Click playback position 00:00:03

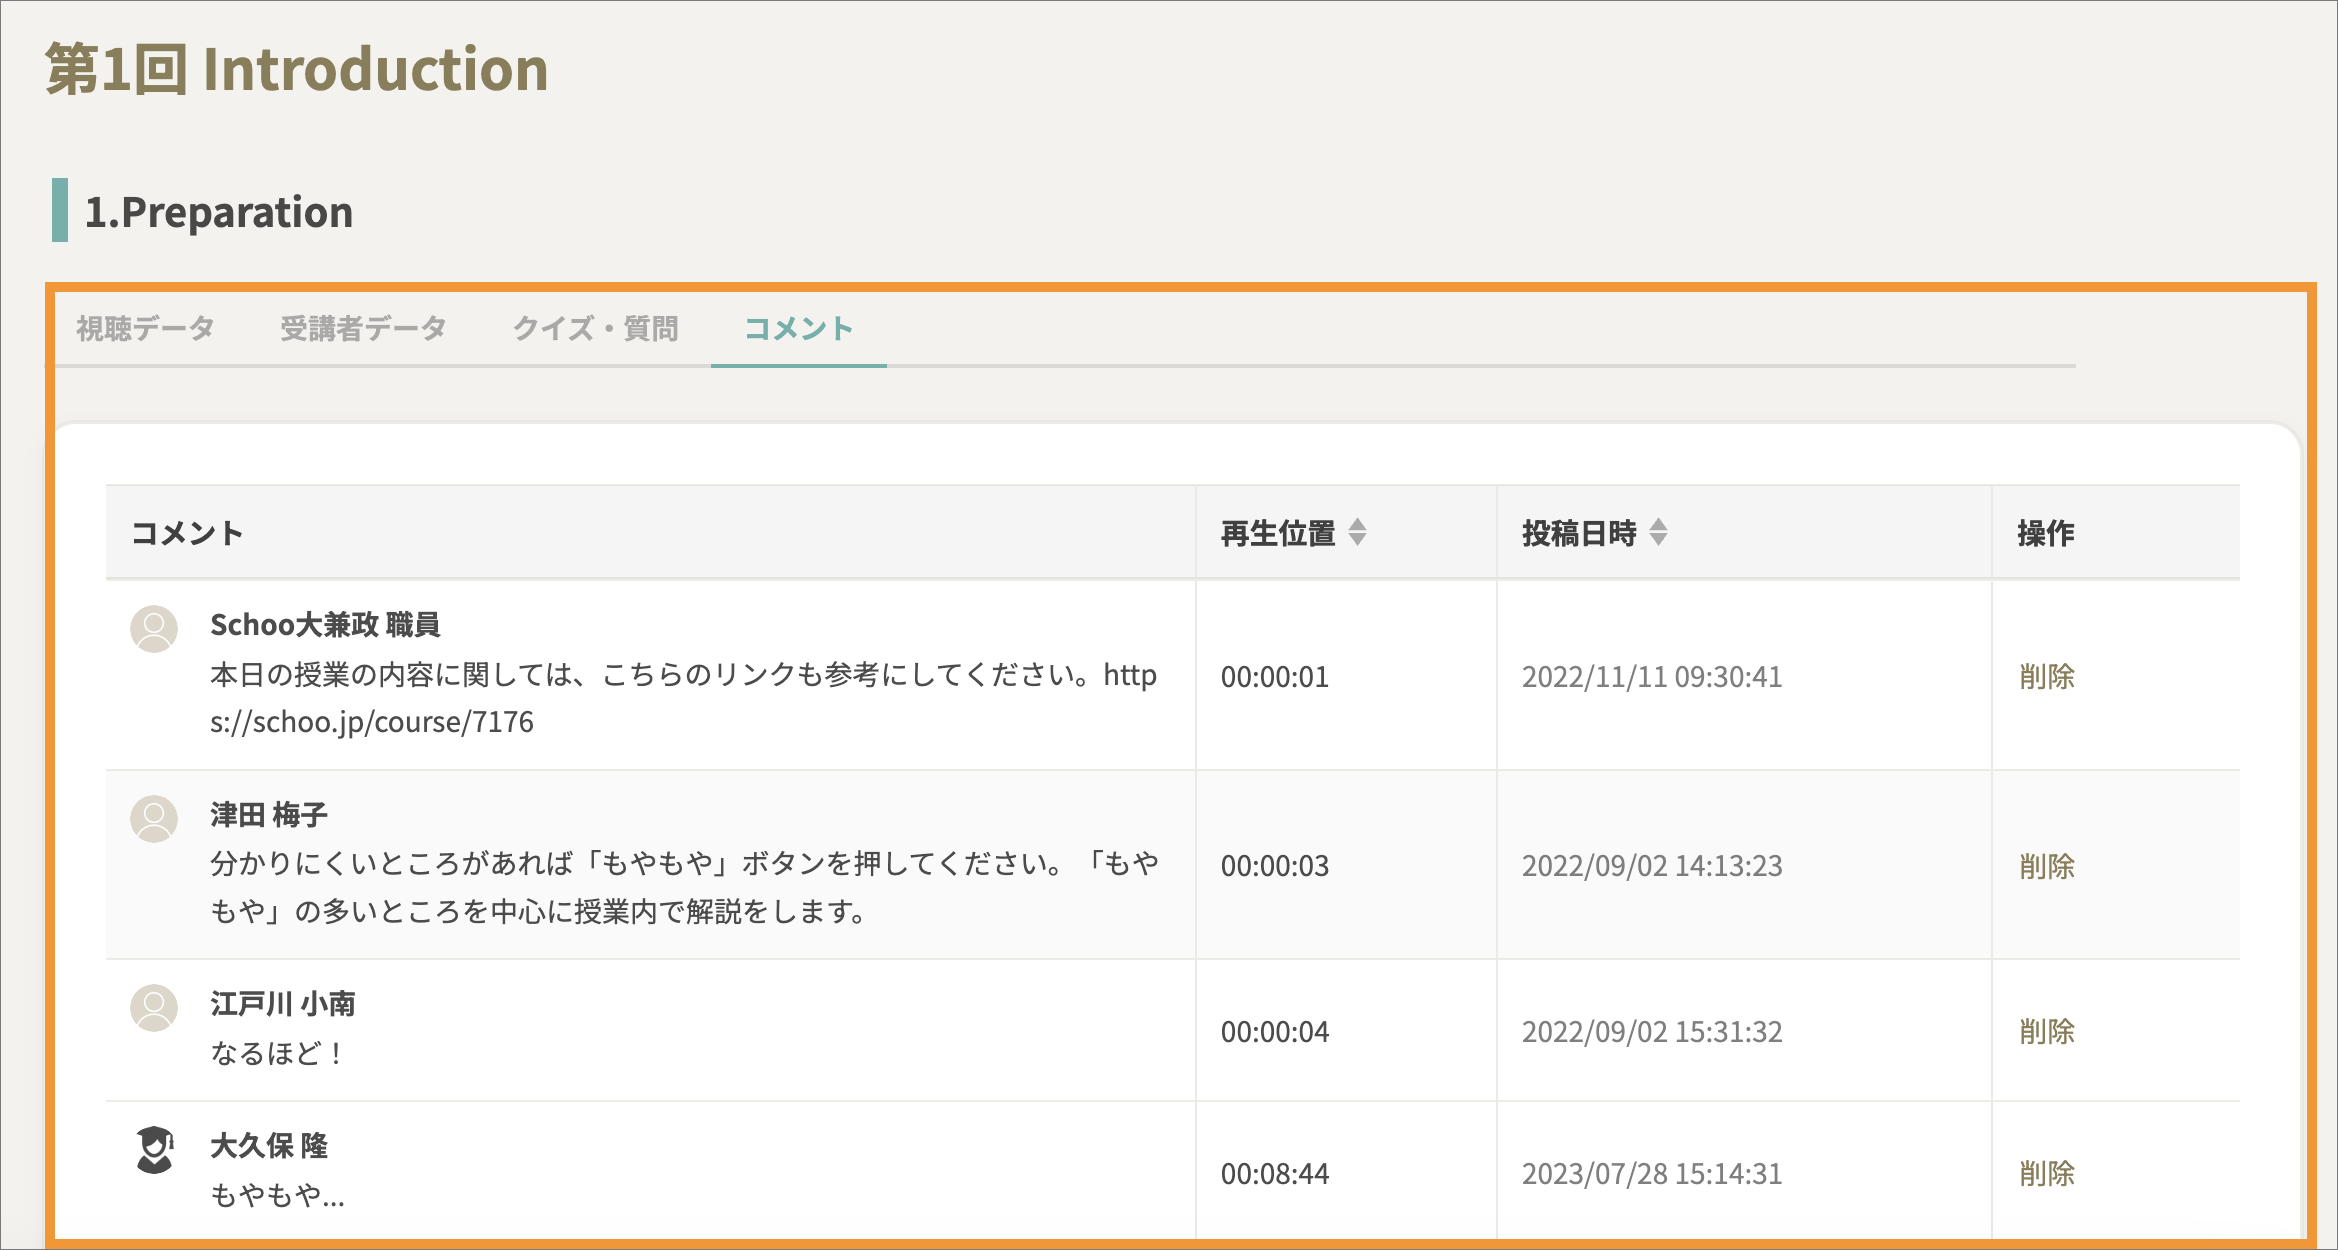tap(1275, 866)
